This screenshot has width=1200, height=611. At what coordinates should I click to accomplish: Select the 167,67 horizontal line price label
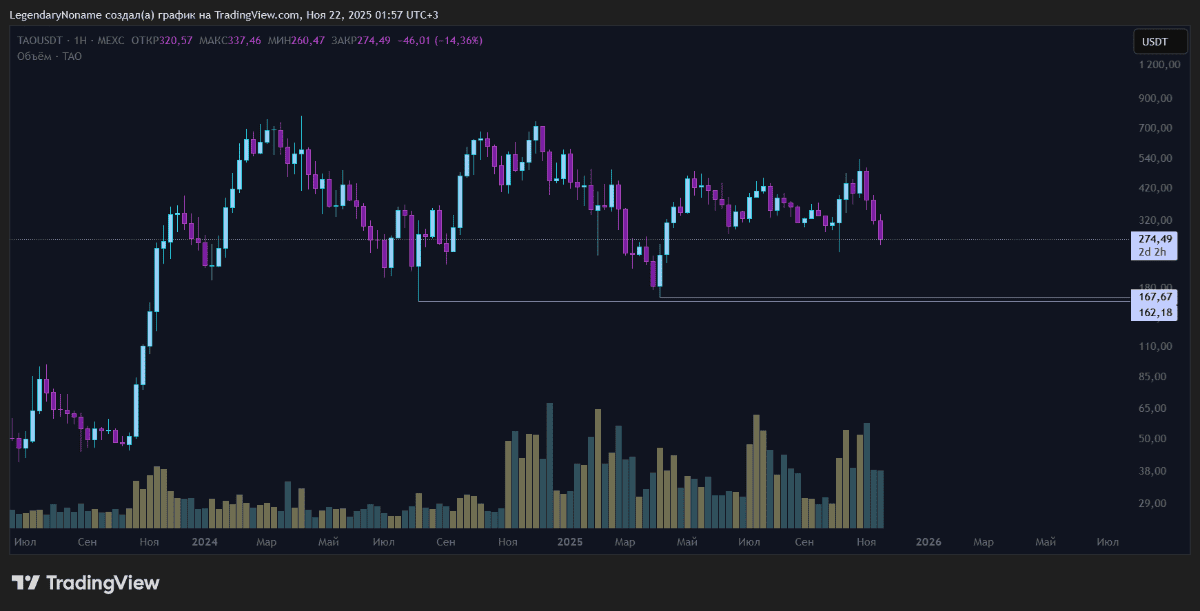(x=1154, y=297)
